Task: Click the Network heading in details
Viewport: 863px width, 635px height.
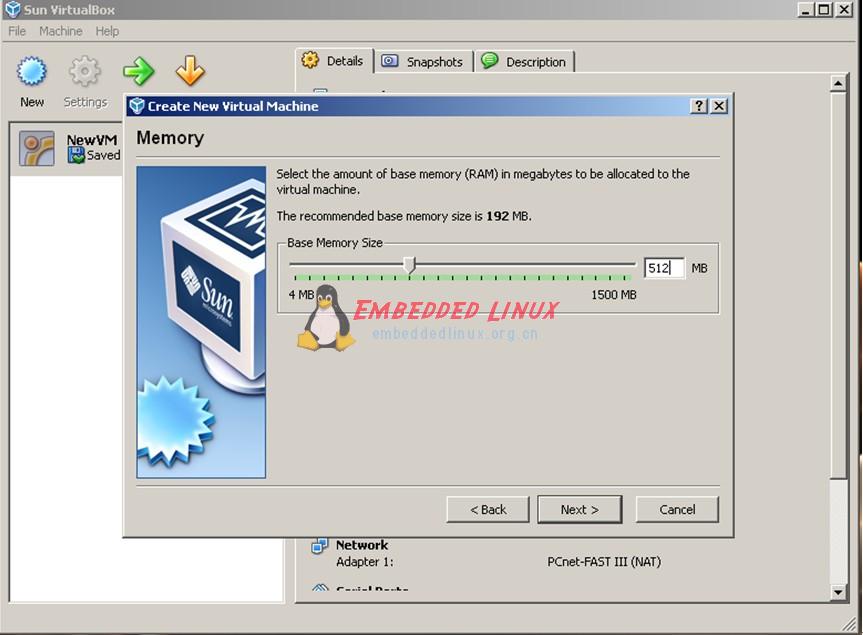Action: (362, 545)
